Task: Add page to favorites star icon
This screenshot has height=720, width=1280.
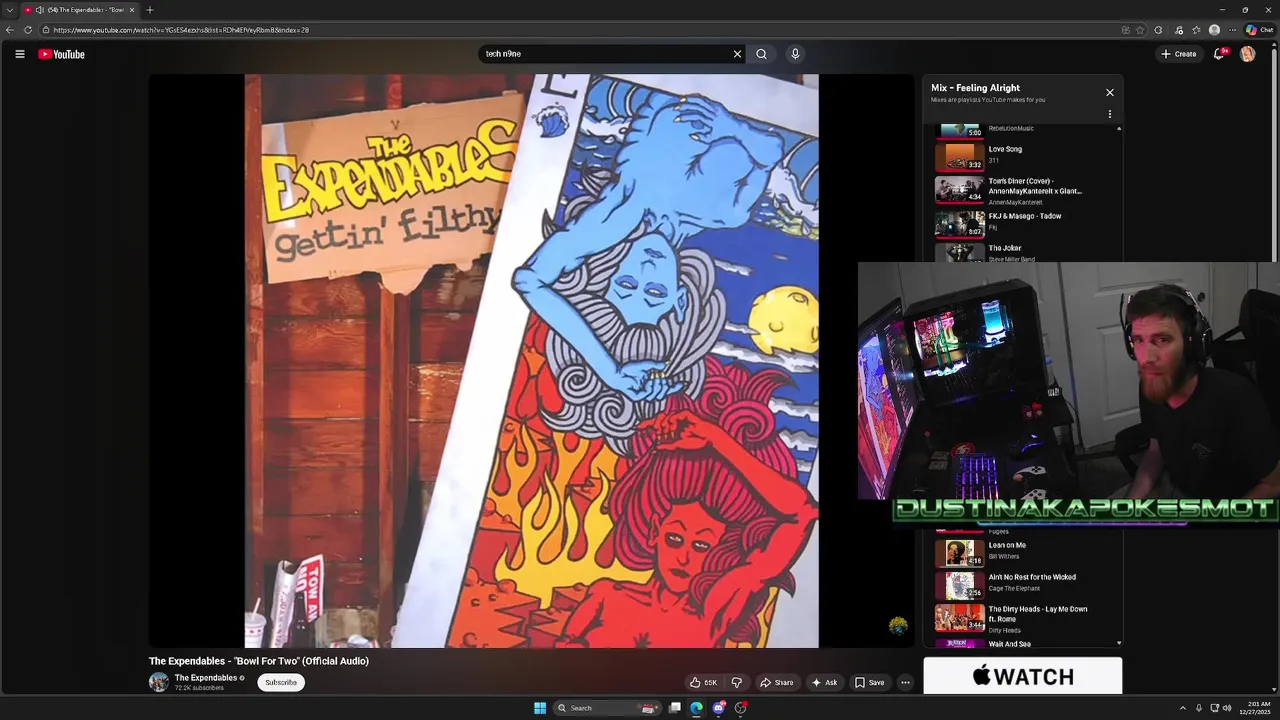Action: coord(1140,30)
